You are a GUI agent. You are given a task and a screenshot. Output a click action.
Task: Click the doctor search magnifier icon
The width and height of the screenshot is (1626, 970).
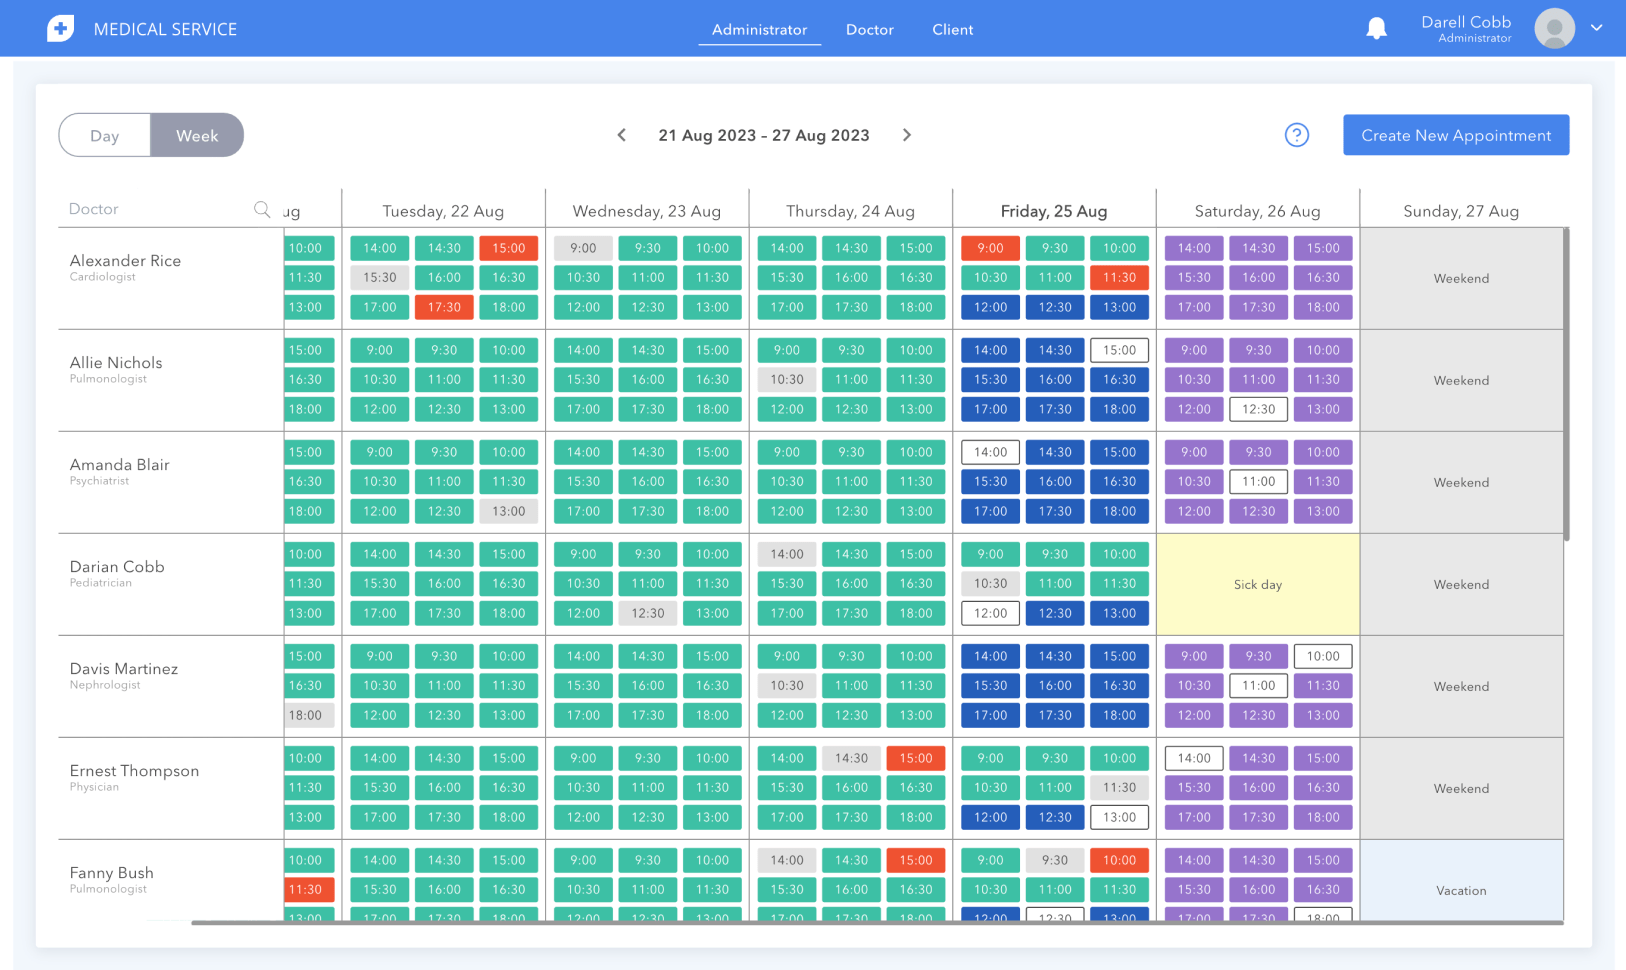click(x=262, y=209)
